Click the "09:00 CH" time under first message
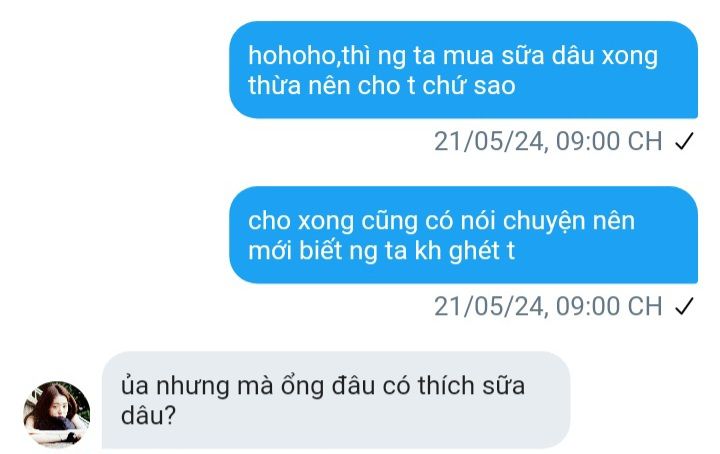Image resolution: width=720 pixels, height=454 pixels. coord(609,141)
